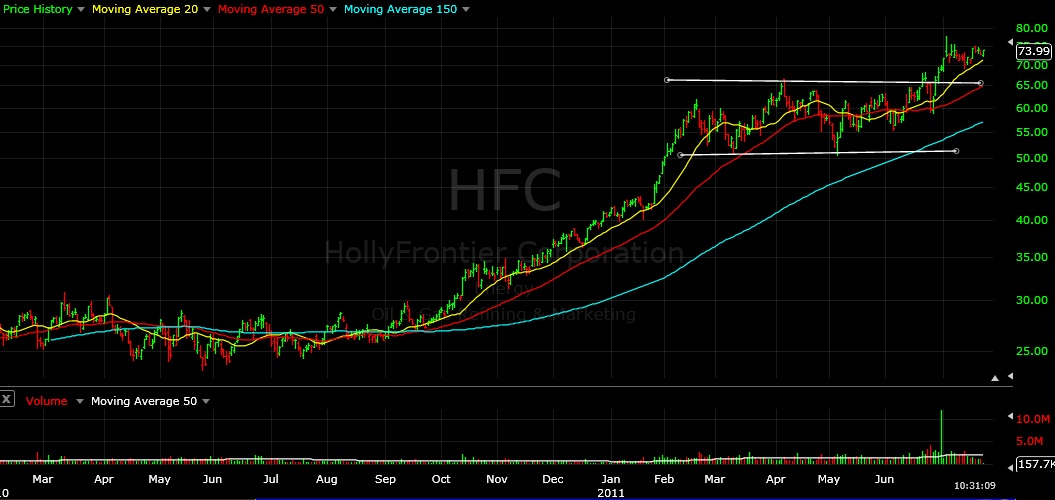Click the Aug label on time axis
This screenshot has width=1055, height=500.
click(326, 480)
